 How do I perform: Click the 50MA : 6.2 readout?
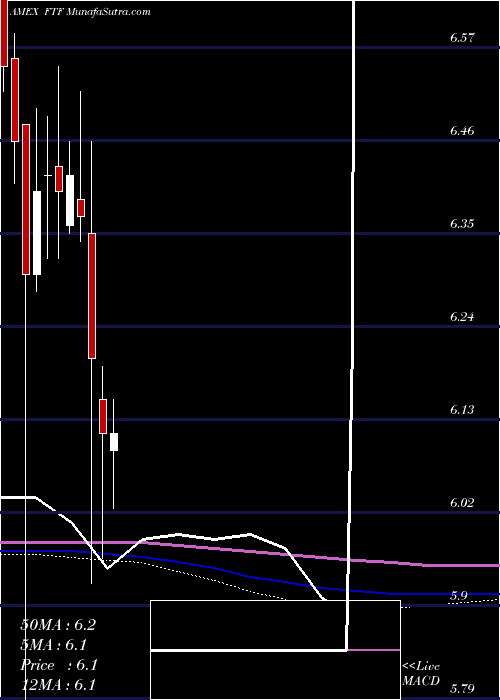(x=58, y=625)
